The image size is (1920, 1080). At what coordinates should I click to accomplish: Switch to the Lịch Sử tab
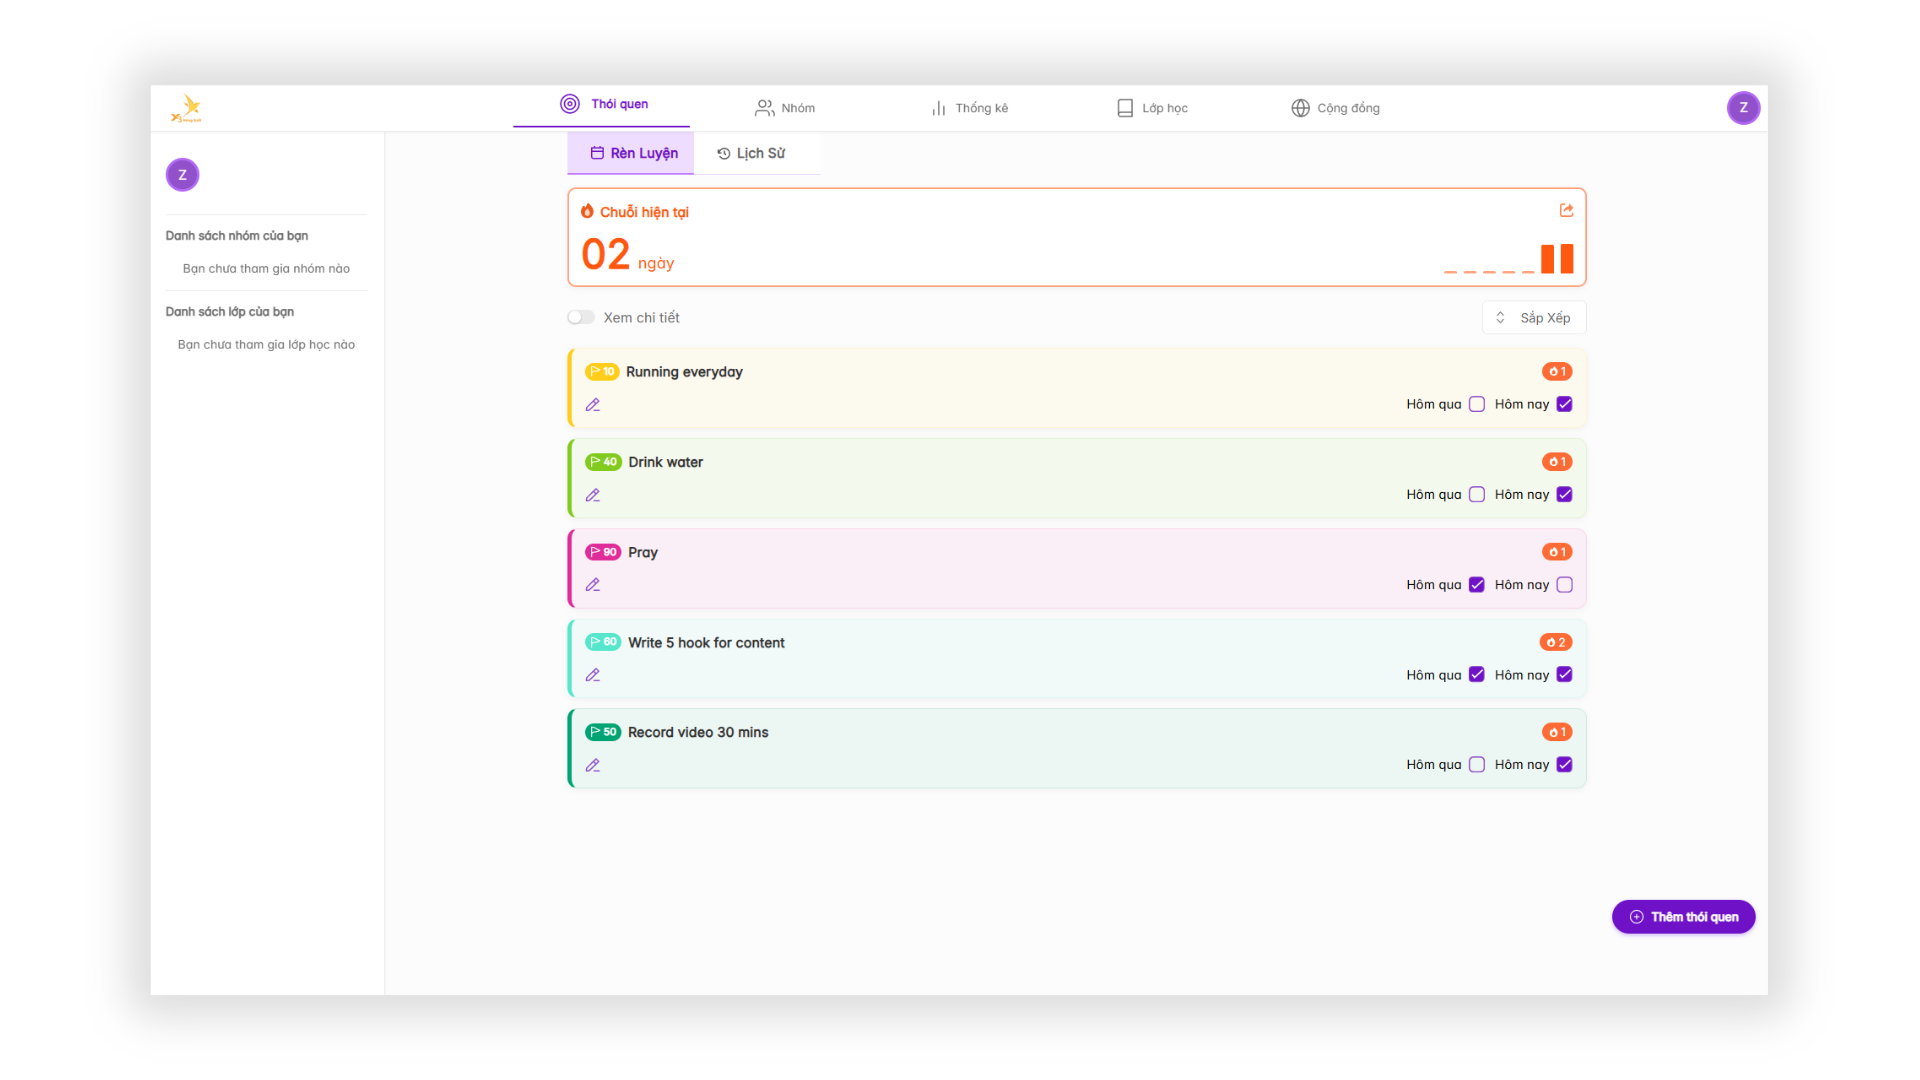(x=752, y=153)
